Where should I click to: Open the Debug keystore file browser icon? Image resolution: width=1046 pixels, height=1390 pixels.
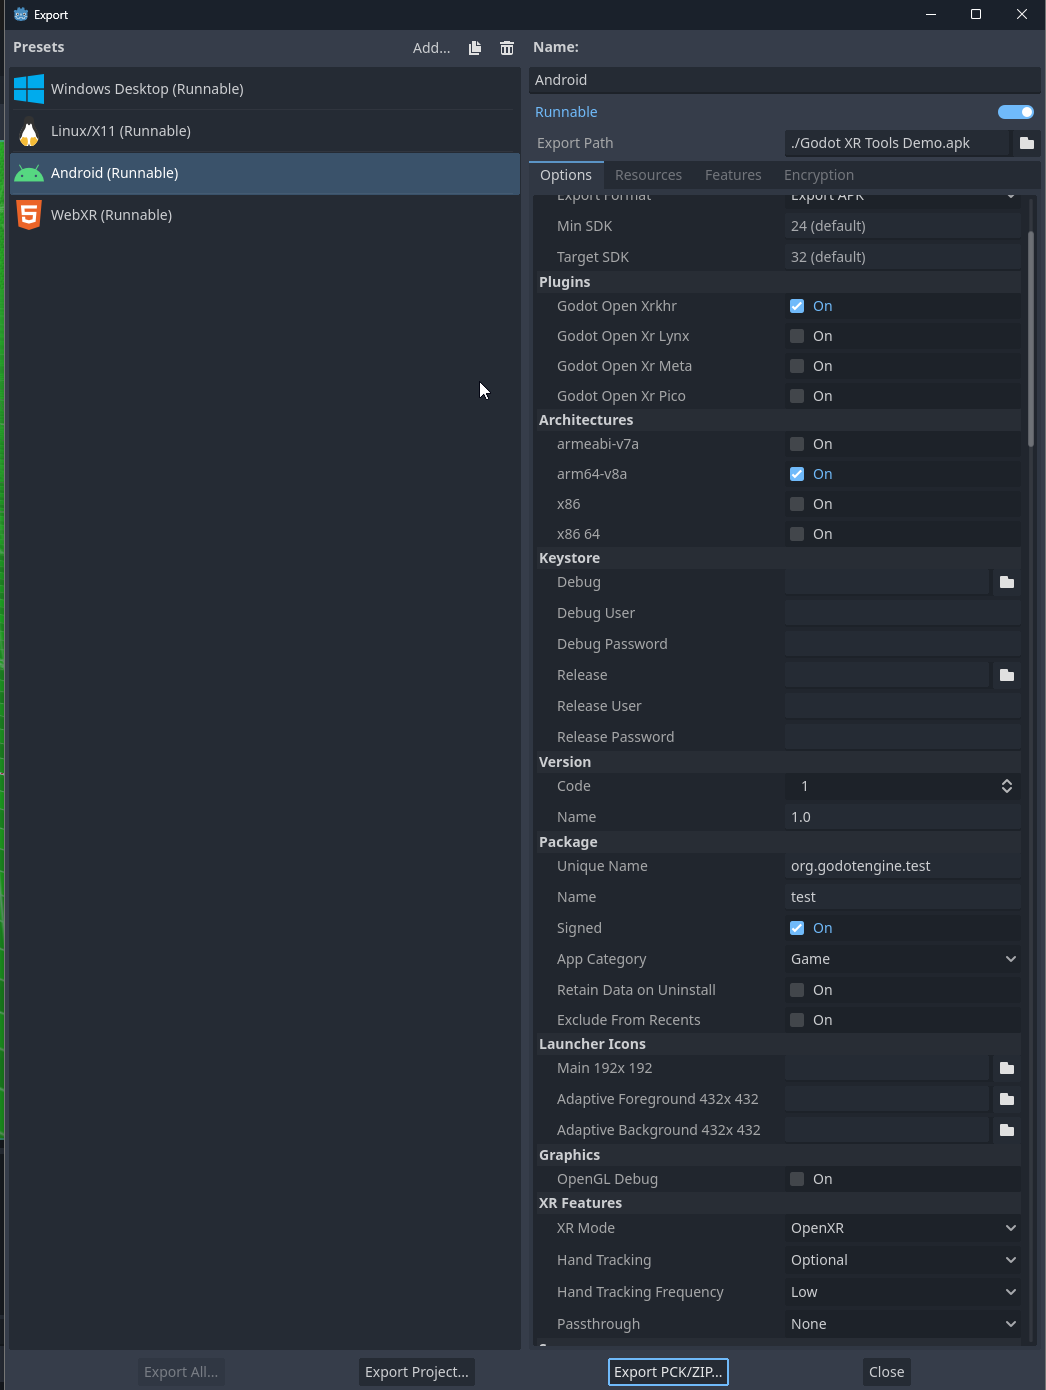[x=1006, y=582]
